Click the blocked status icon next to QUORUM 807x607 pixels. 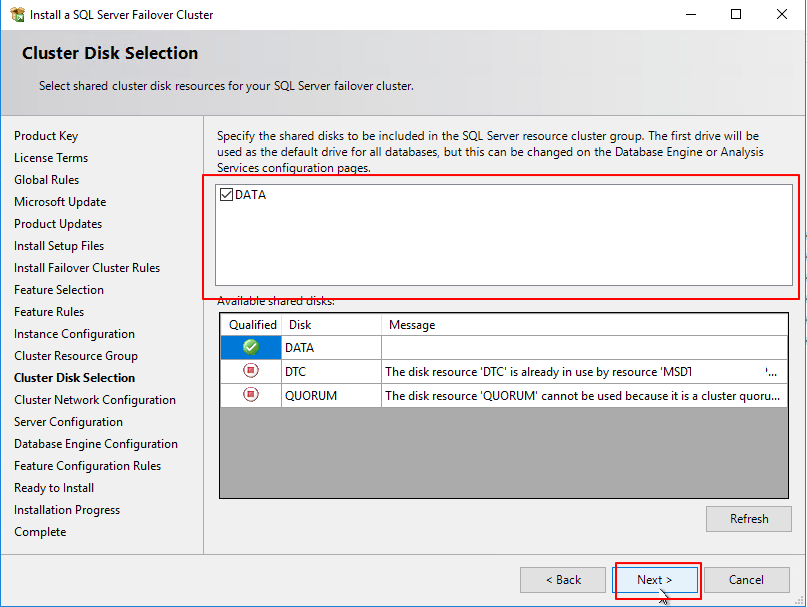click(x=251, y=394)
